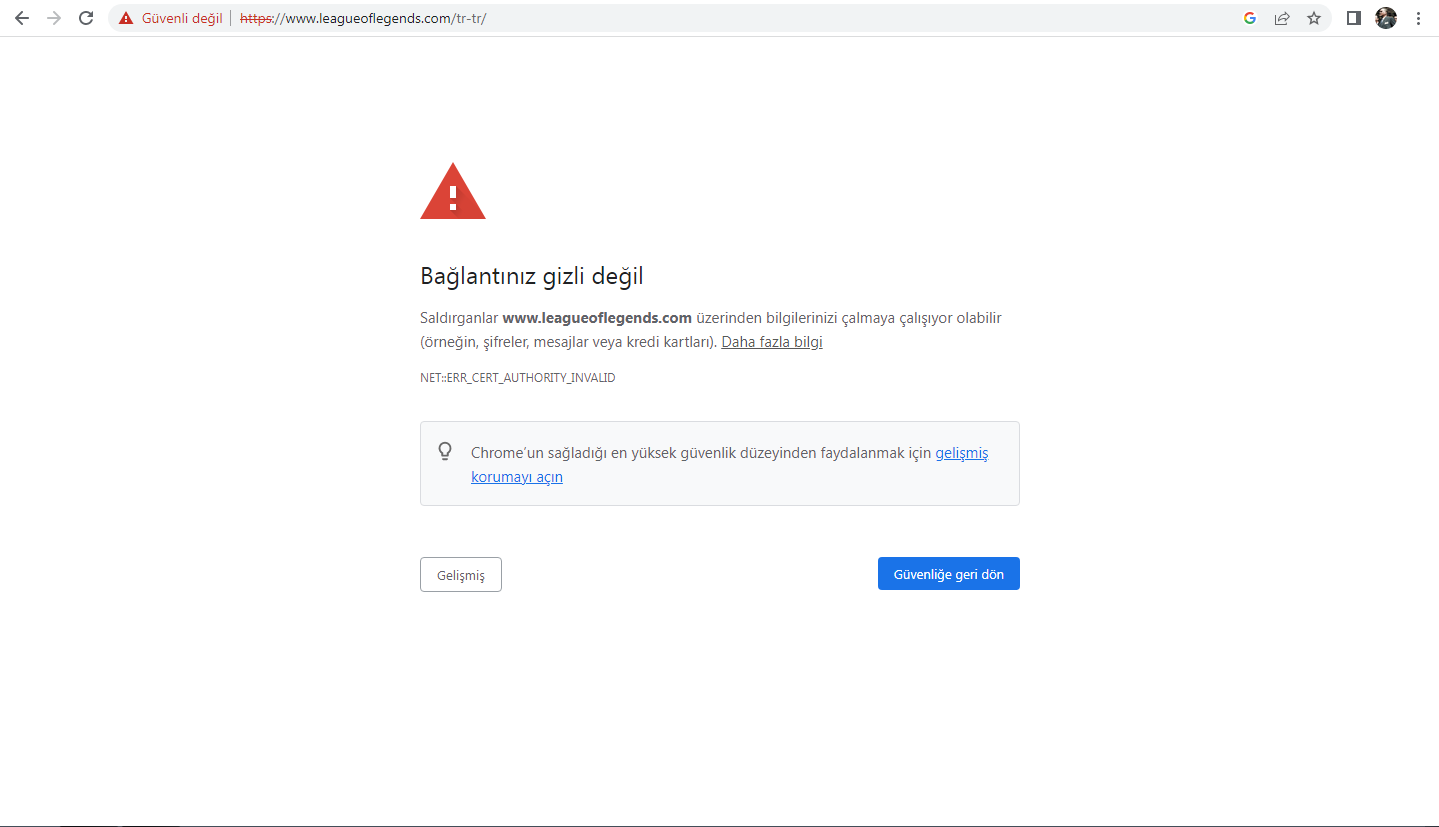This screenshot has height=827, width=1439.
Task: Click the lightbulb icon in the suggestion box
Action: click(x=446, y=451)
